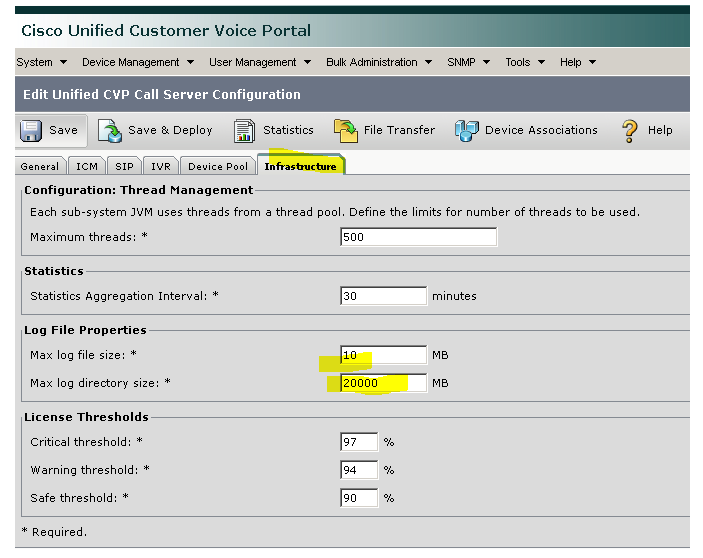703x558 pixels.
Task: Click the Save & Deploy icon
Action: [x=110, y=131]
